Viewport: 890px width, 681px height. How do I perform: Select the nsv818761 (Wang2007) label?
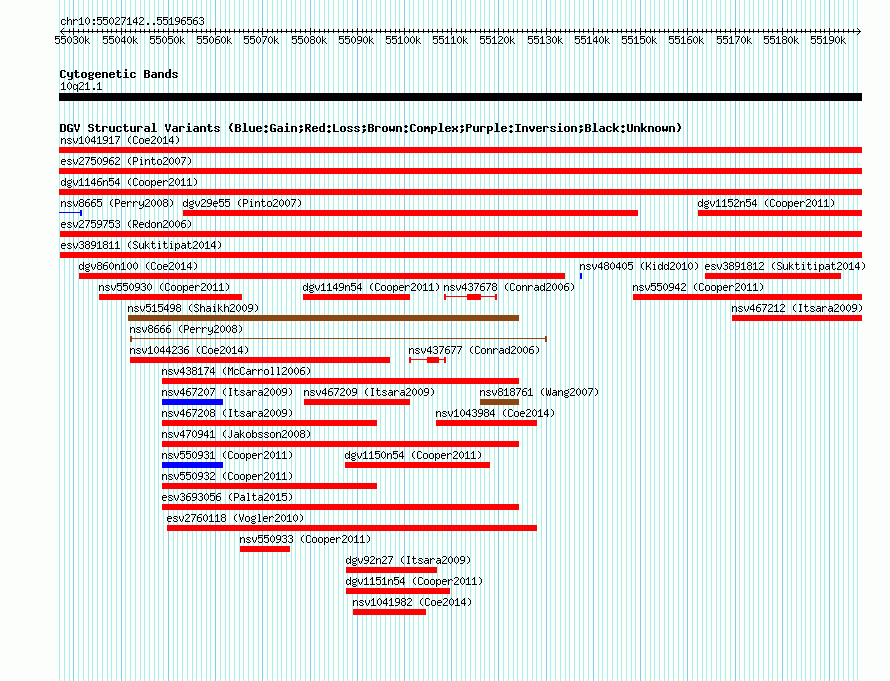539,392
